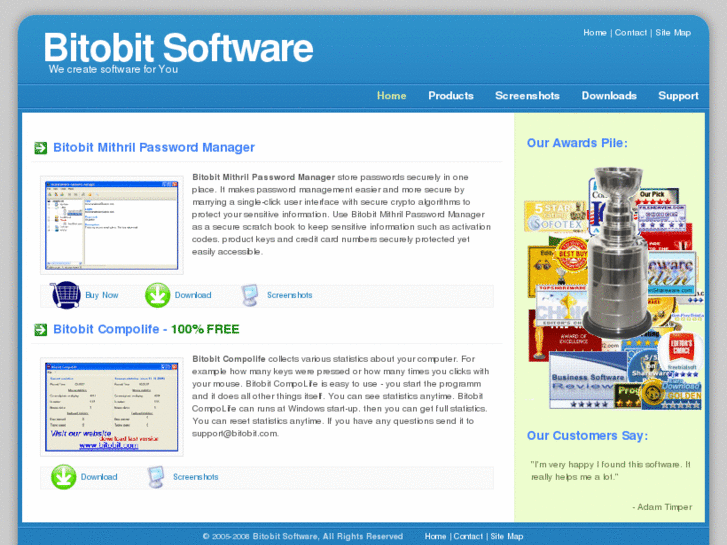Image resolution: width=727 pixels, height=545 pixels.
Task: Click the 5 Star Sofotex award badge
Action: pyautogui.click(x=555, y=216)
